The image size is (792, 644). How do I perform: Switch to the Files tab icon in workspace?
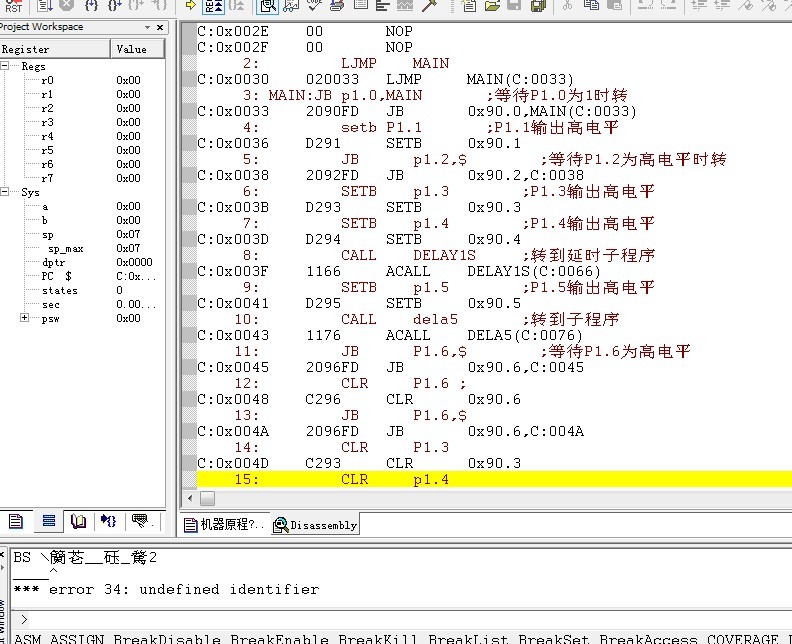[16, 521]
